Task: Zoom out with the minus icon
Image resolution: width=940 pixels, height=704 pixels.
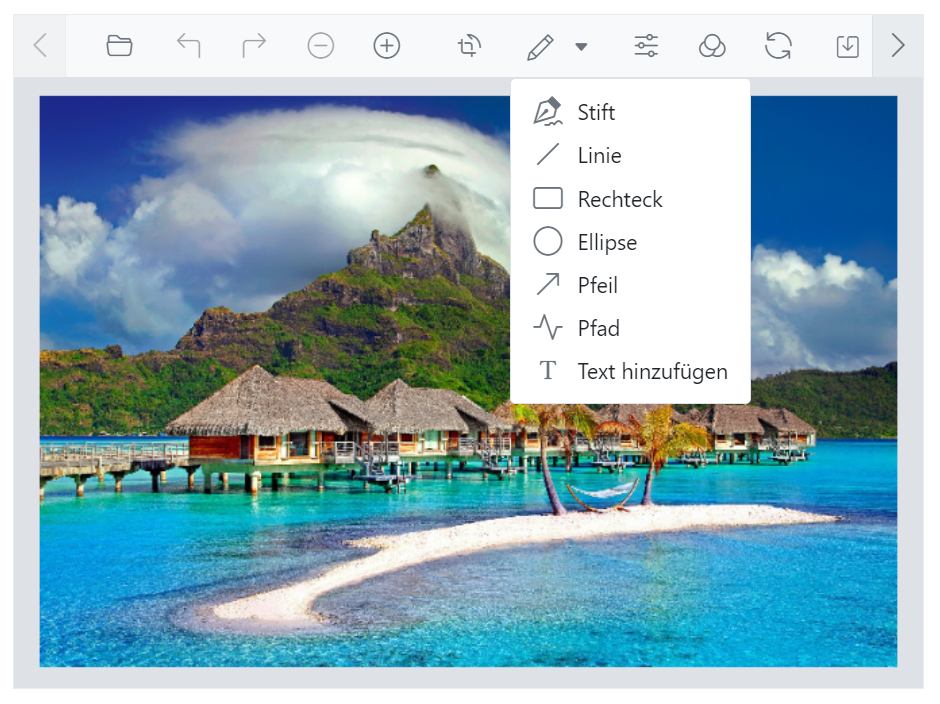Action: tap(321, 46)
